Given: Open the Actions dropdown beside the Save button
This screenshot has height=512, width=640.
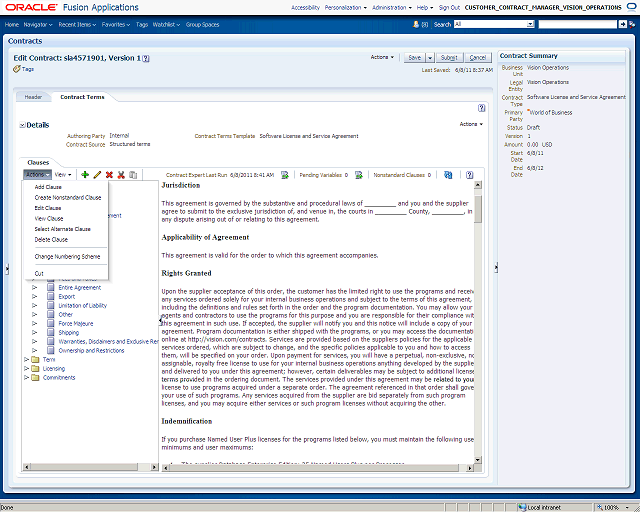Looking at the screenshot, I should pos(382,57).
